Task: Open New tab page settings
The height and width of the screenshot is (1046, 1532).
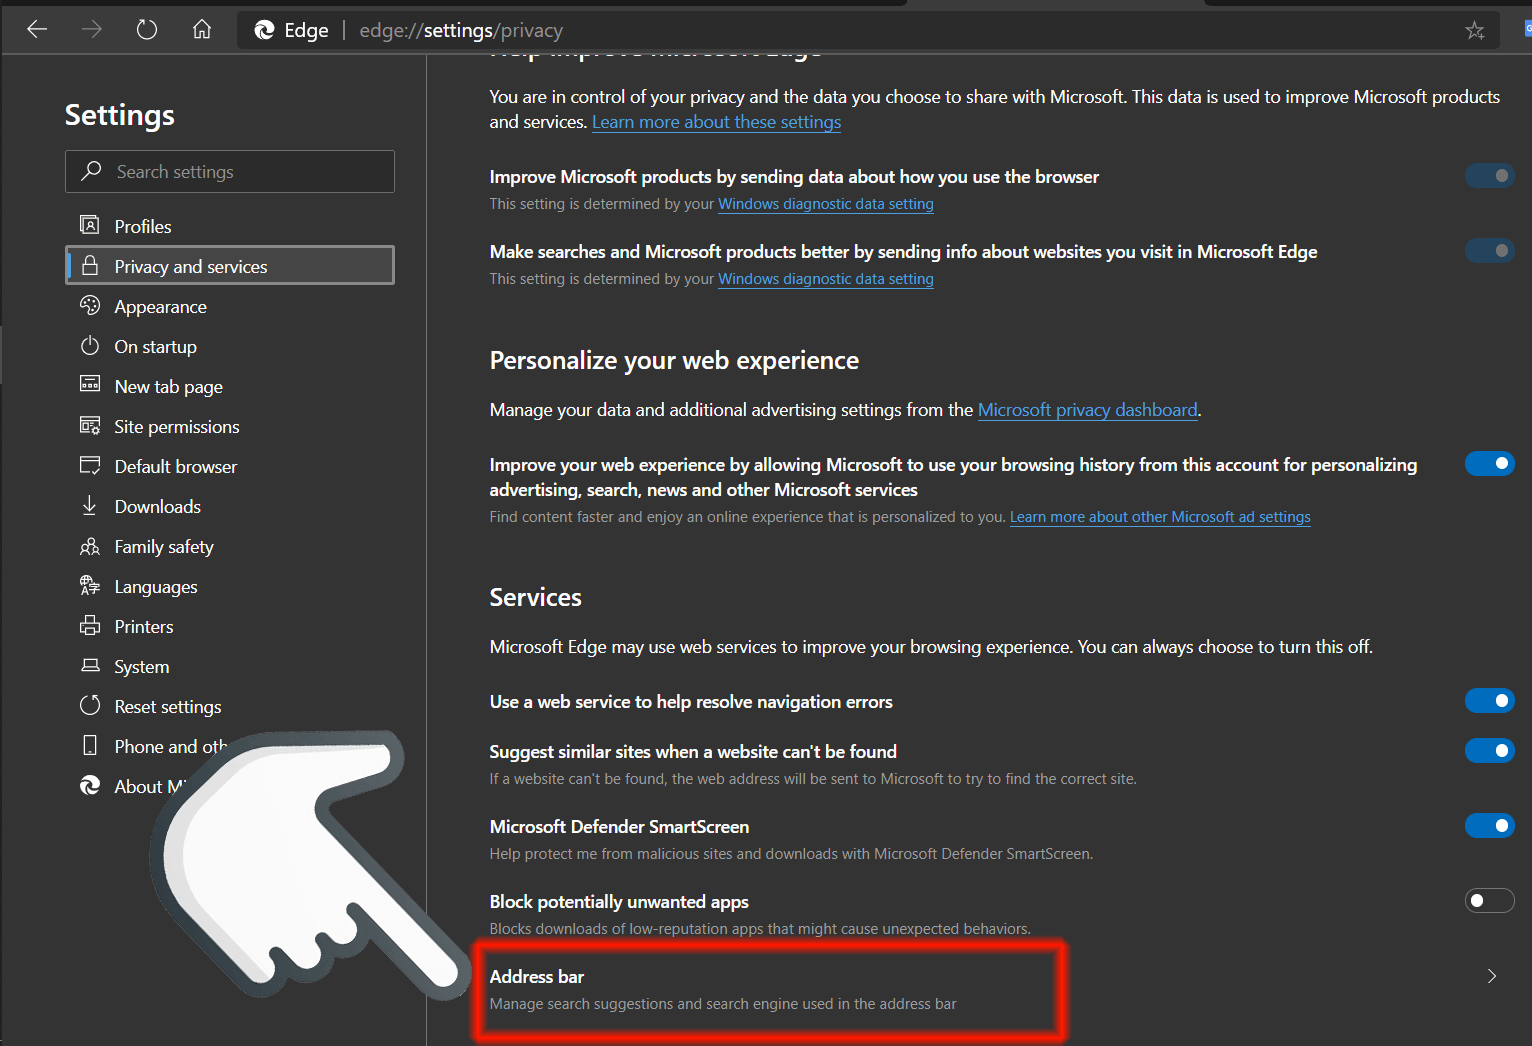Action: pyautogui.click(x=230, y=386)
